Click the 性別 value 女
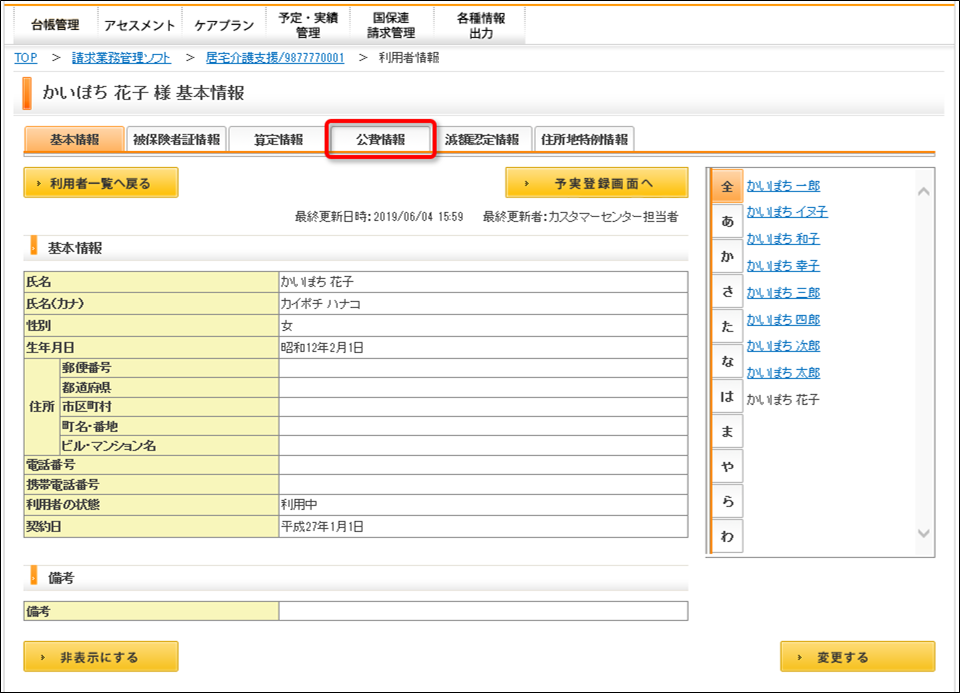Viewport: 960px width, 693px height. [287, 326]
